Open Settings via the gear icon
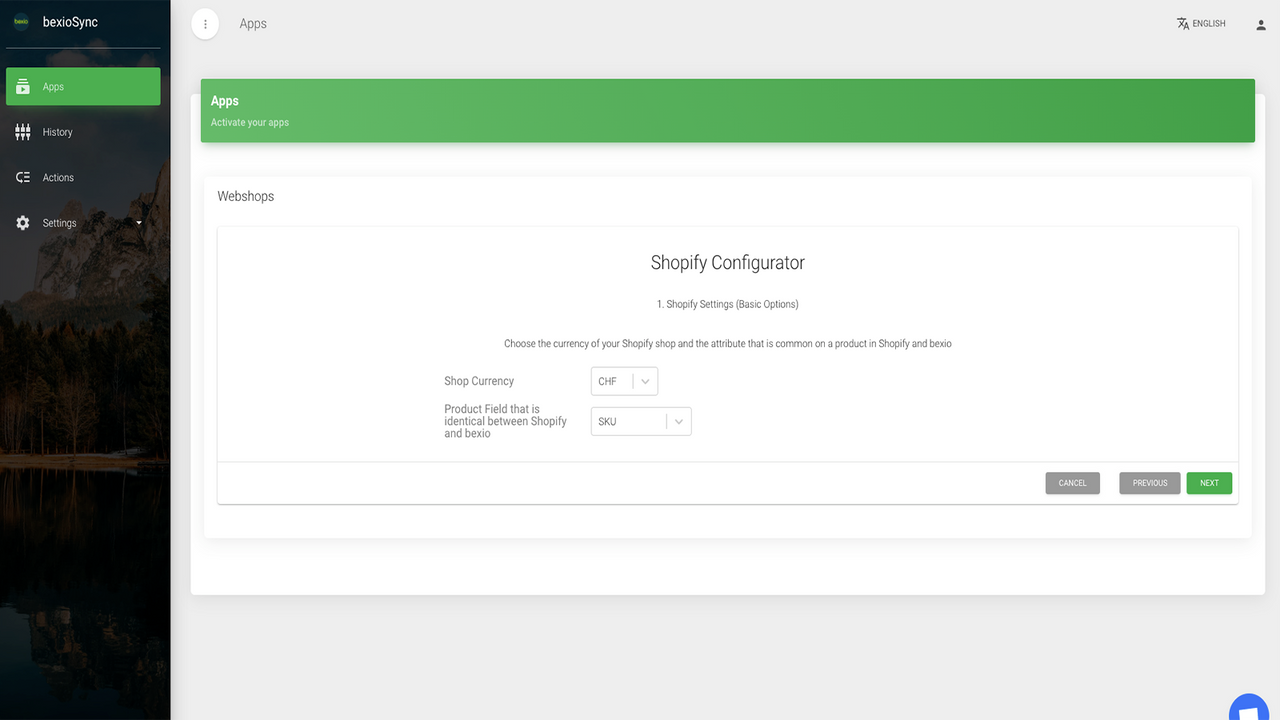The width and height of the screenshot is (1280, 720). click(x=22, y=222)
